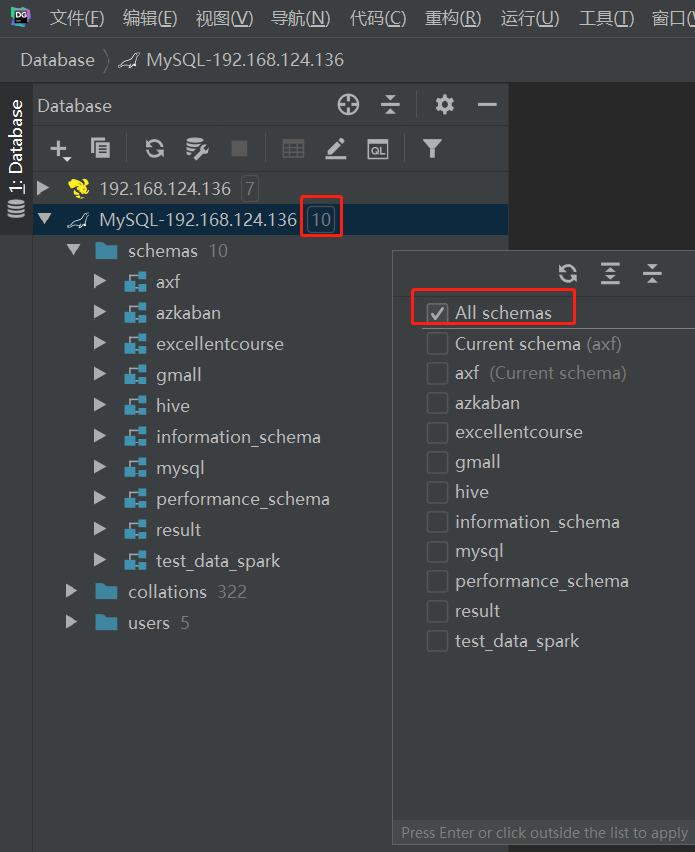
Task: Open the 工具(T) menu
Action: 606,18
